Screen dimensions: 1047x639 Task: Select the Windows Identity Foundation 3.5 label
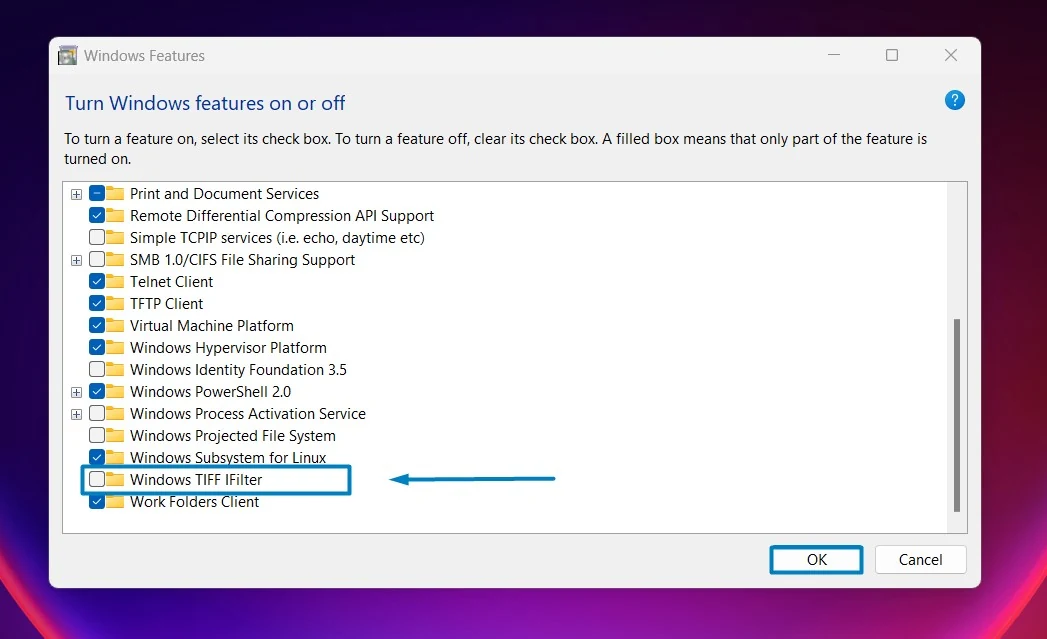[238, 369]
